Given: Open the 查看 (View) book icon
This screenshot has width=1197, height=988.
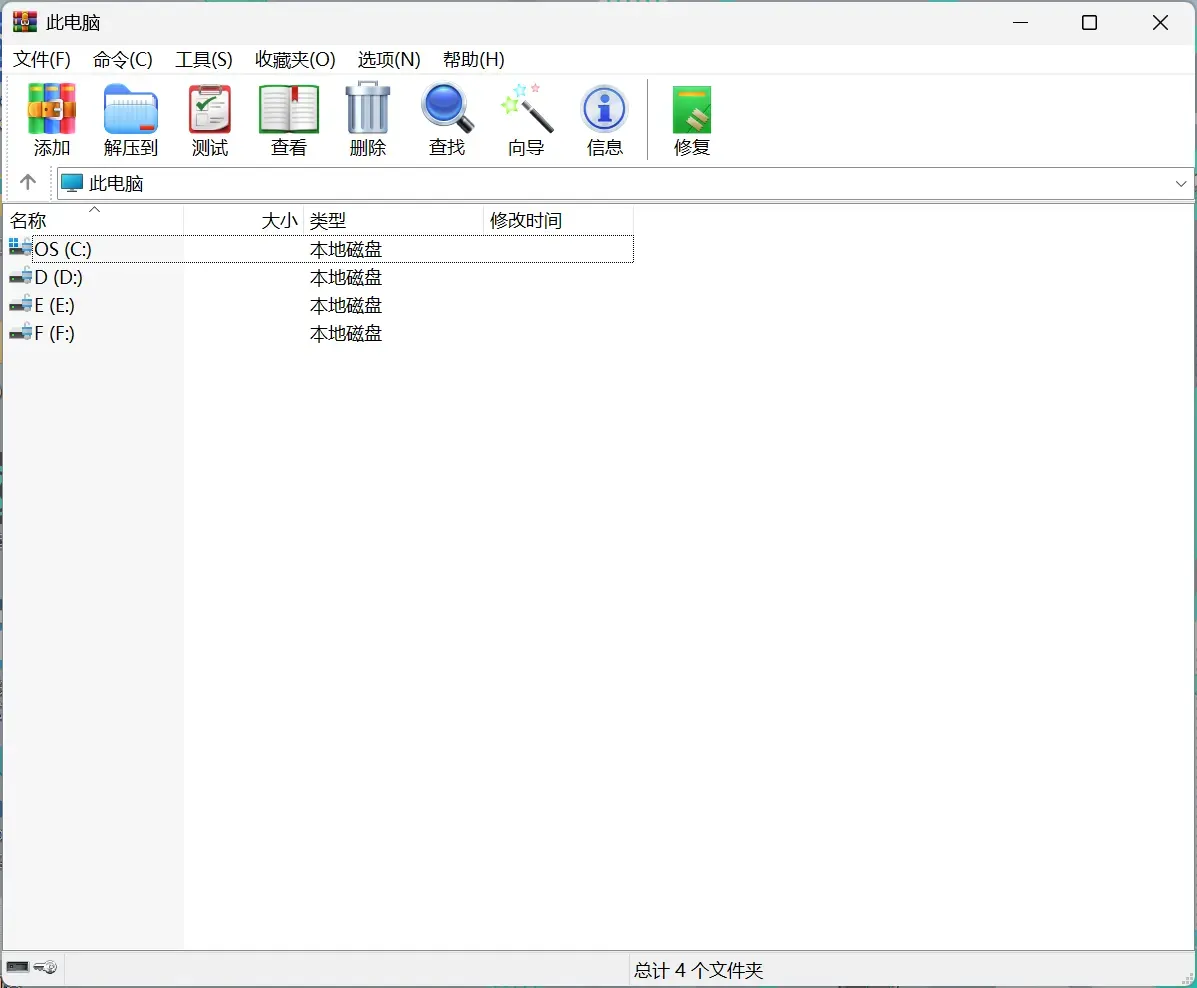Looking at the screenshot, I should click(x=289, y=109).
